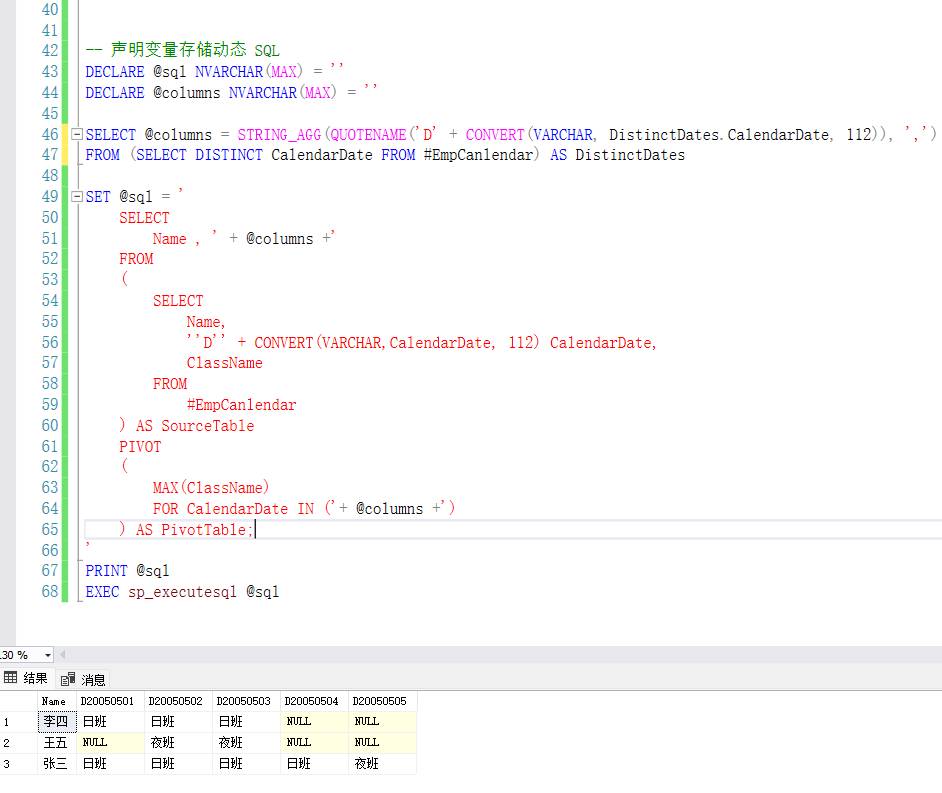Switch to the 消息 messages tab
Image resolution: width=942 pixels, height=793 pixels.
coord(84,679)
